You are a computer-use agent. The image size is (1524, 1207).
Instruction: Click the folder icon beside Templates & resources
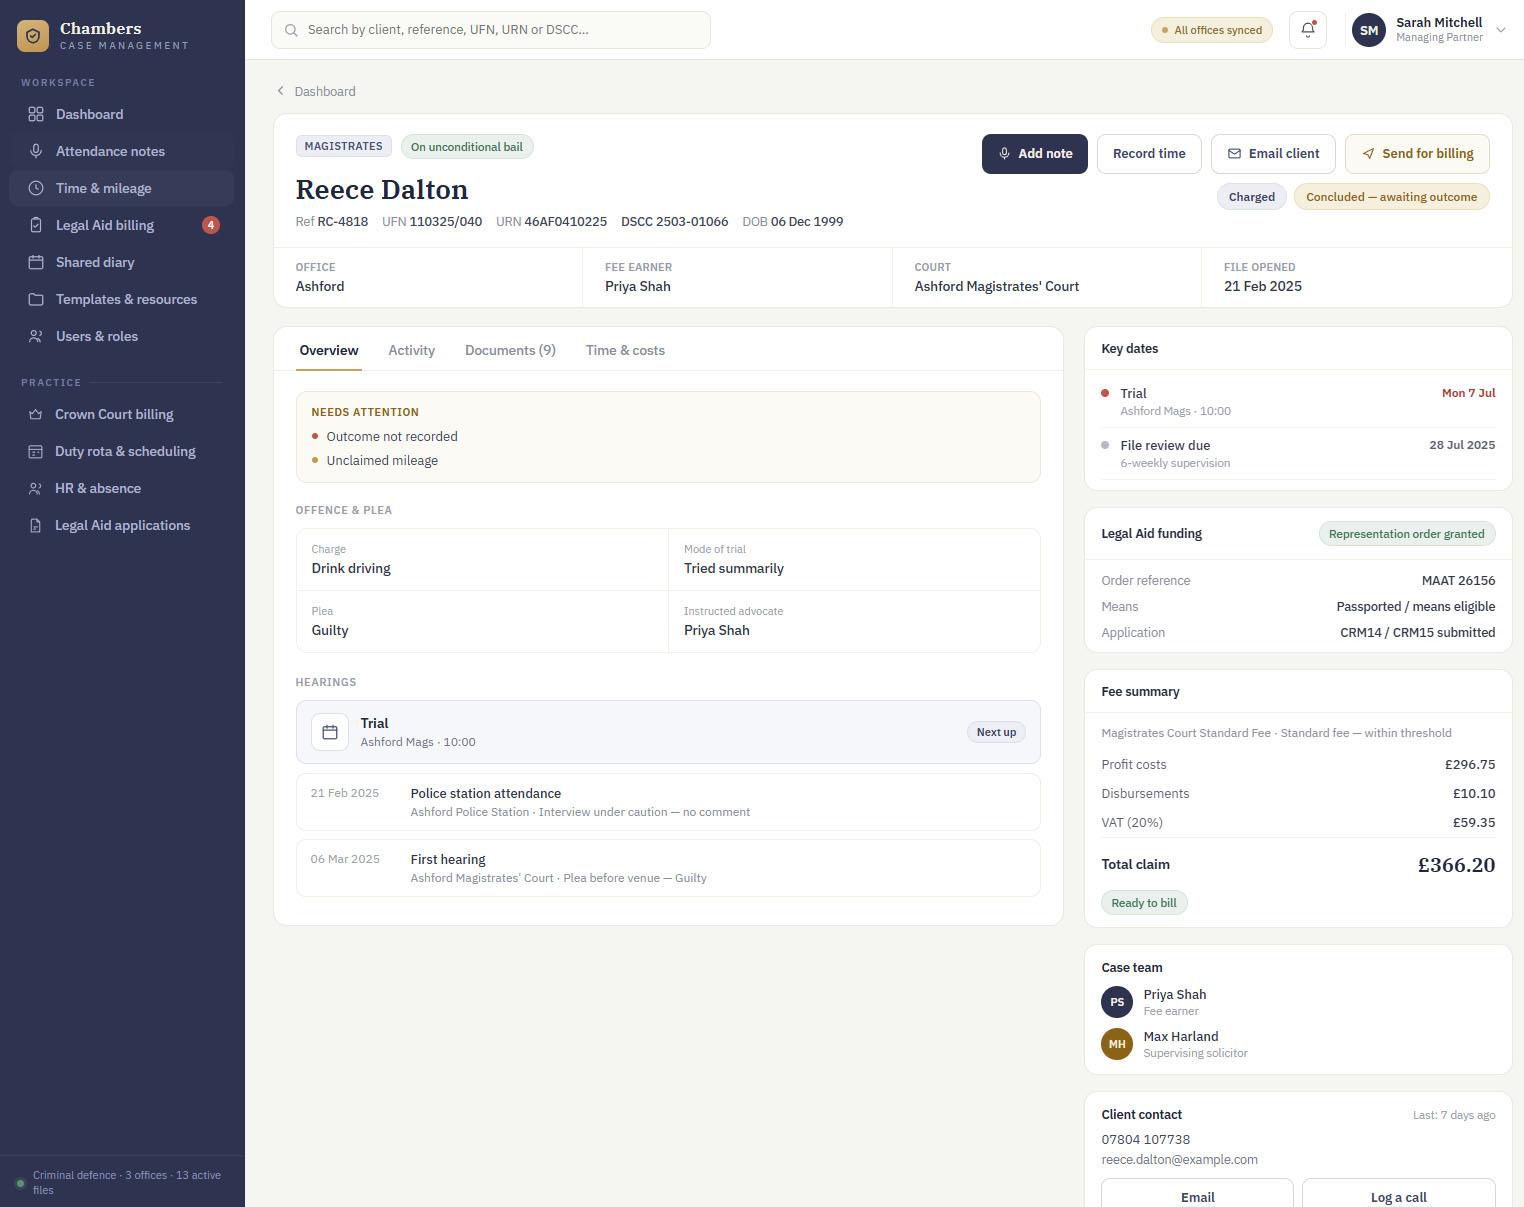(36, 299)
